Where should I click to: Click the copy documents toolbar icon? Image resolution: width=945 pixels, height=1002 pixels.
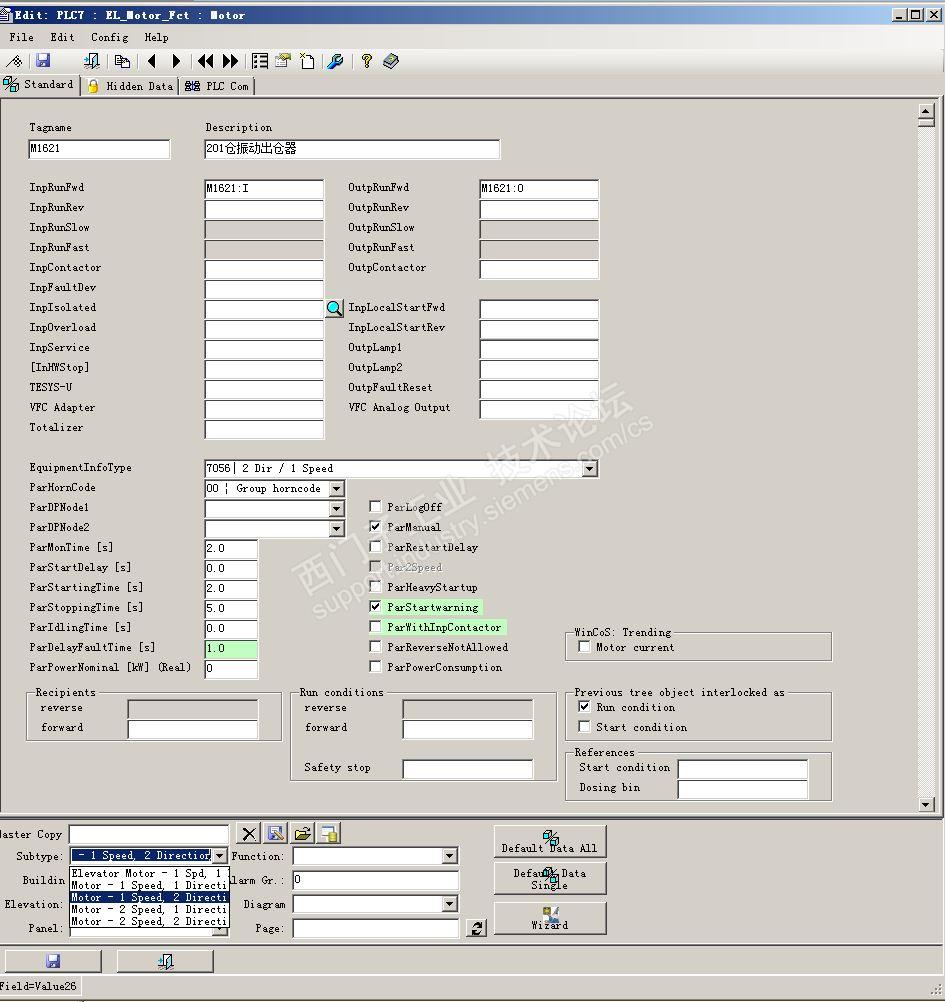pyautogui.click(x=122, y=61)
